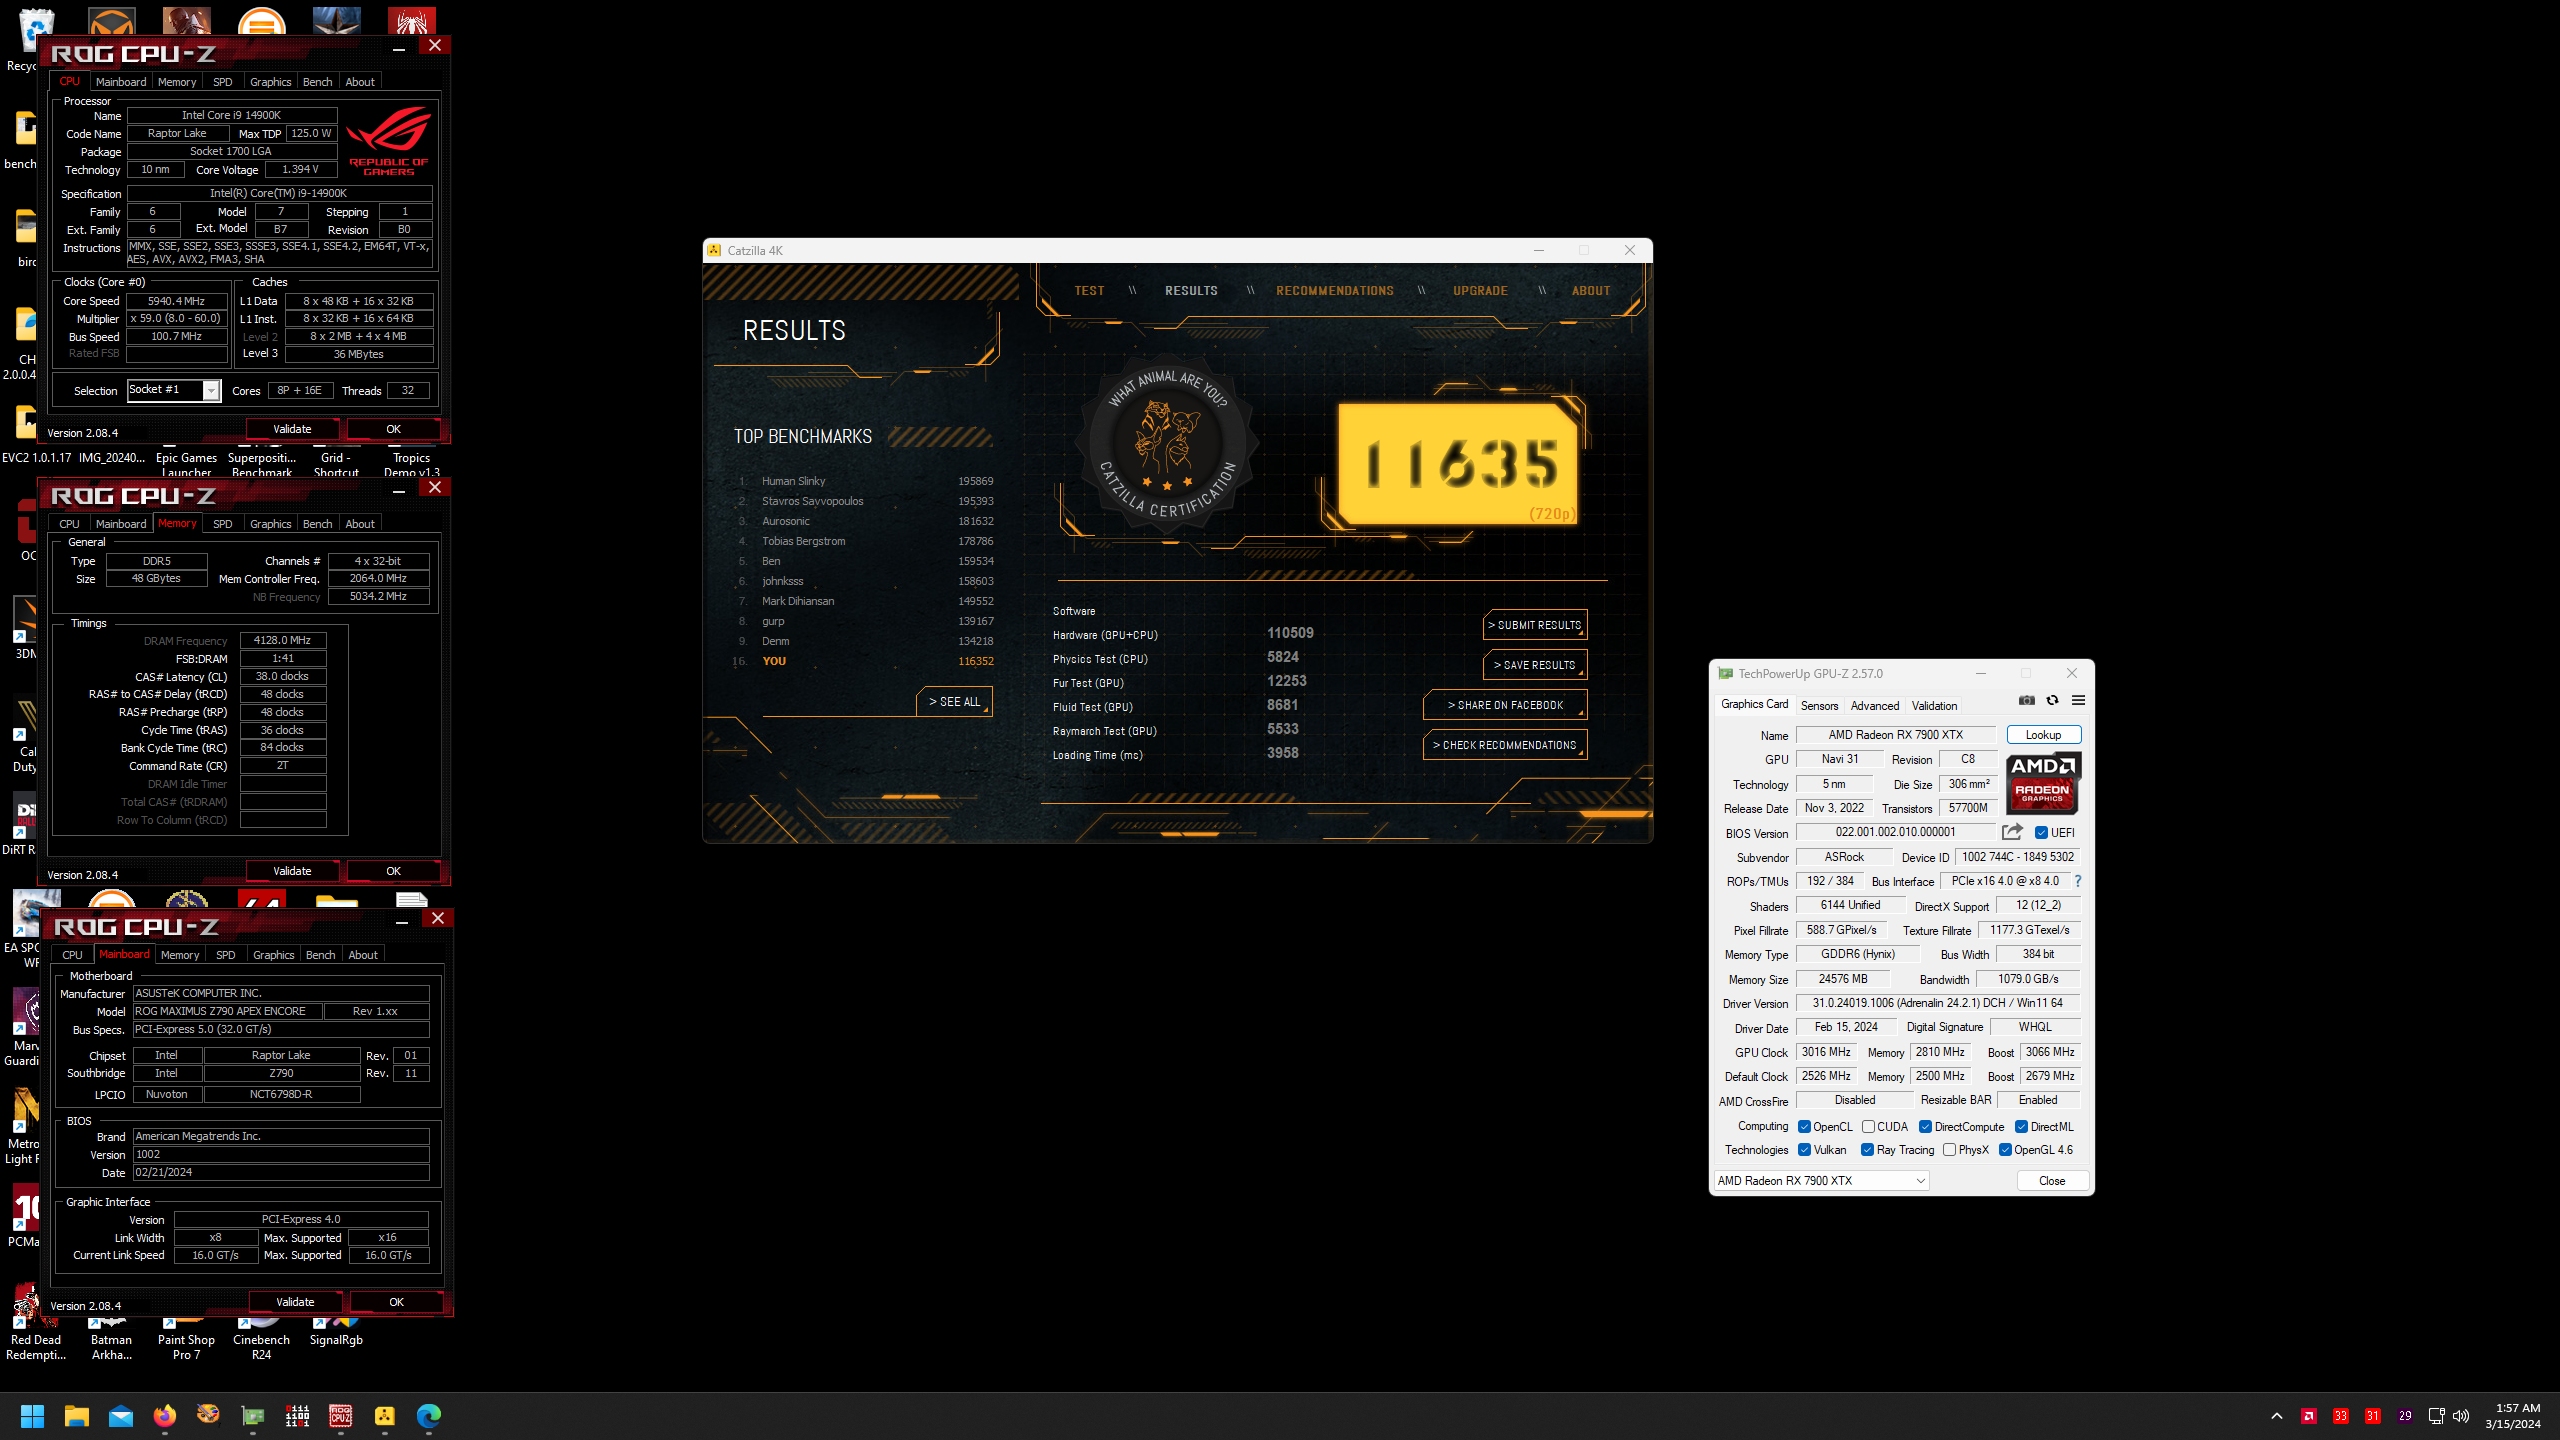Viewport: 2560px width, 1440px height.
Task: Open File Explorer from taskbar
Action: (77, 1416)
